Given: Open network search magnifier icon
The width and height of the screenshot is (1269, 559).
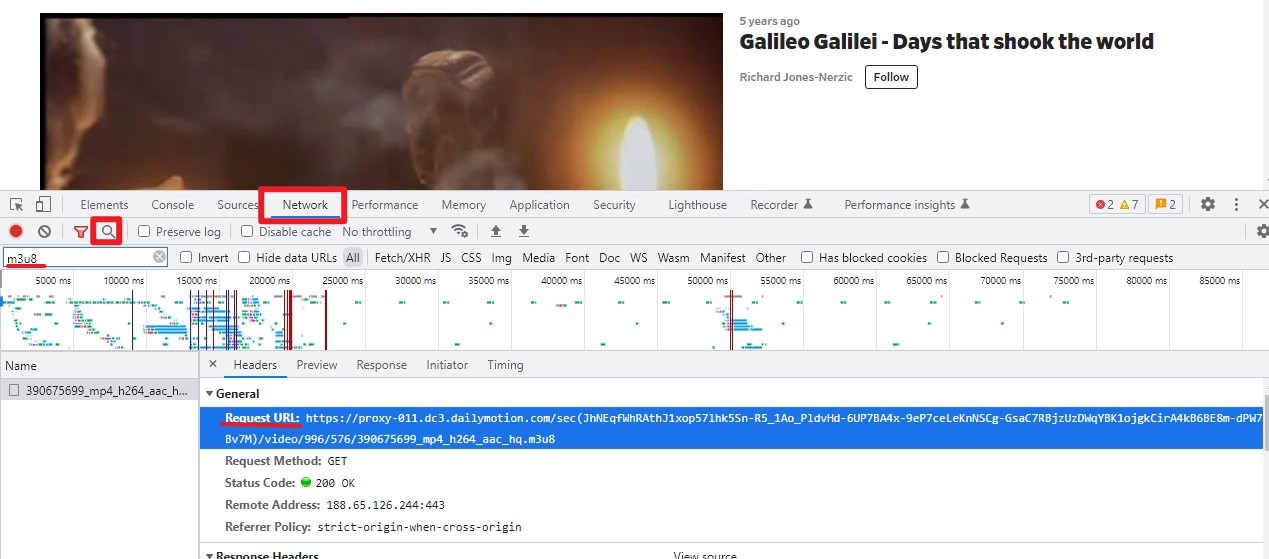Looking at the screenshot, I should pyautogui.click(x=107, y=231).
